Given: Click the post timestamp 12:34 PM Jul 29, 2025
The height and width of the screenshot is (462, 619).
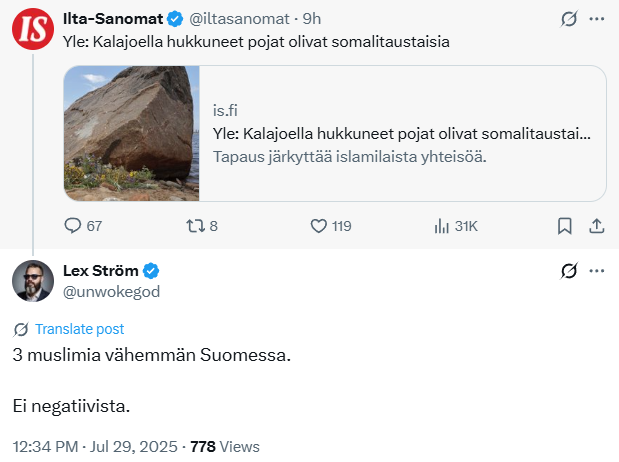Looking at the screenshot, I should tap(95, 446).
